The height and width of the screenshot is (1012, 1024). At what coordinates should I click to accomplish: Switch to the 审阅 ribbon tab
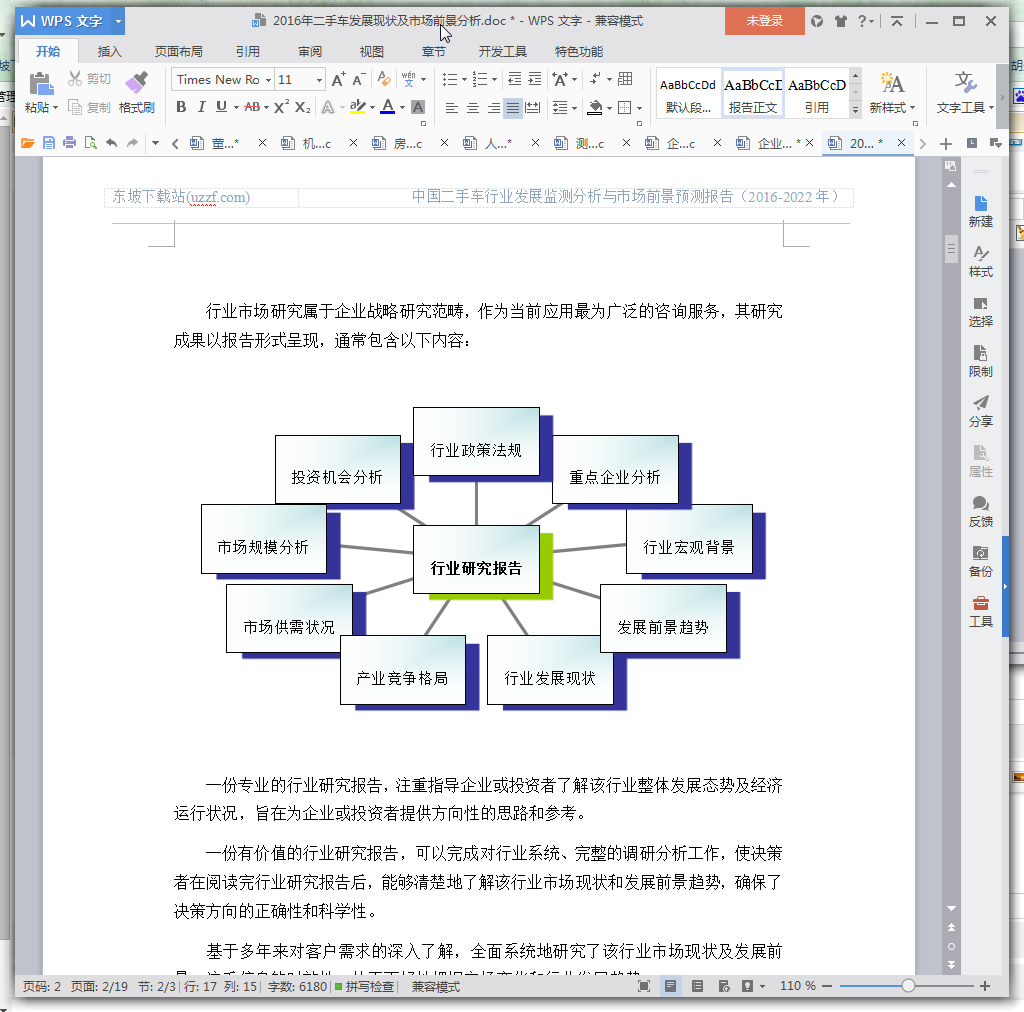pos(310,52)
